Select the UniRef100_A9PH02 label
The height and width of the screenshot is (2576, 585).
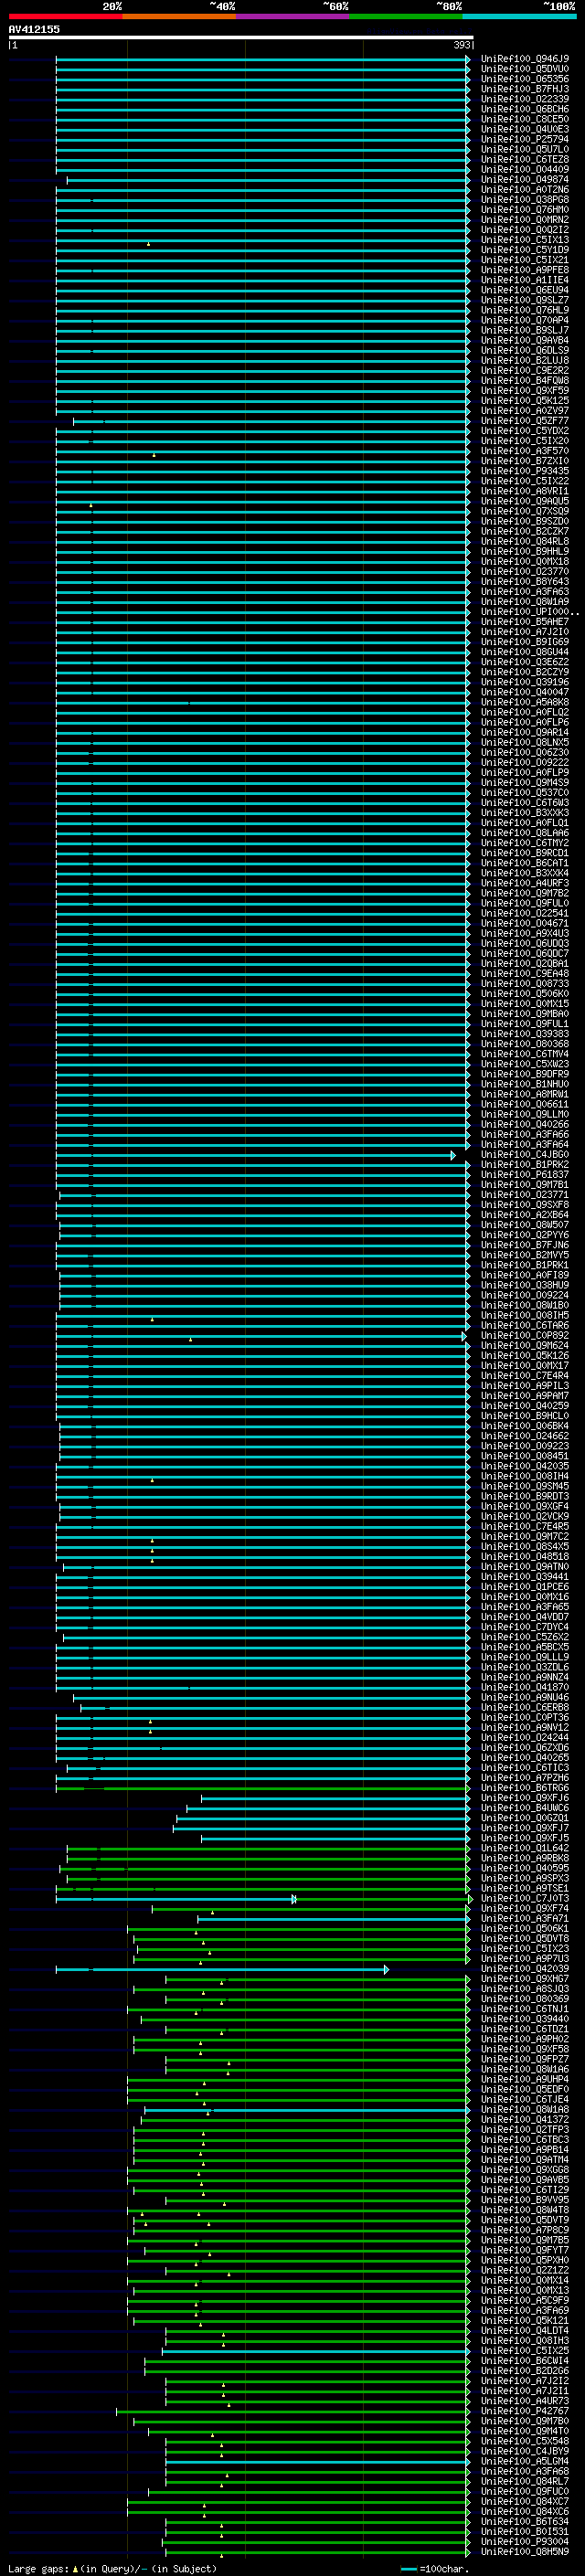[524, 2039]
